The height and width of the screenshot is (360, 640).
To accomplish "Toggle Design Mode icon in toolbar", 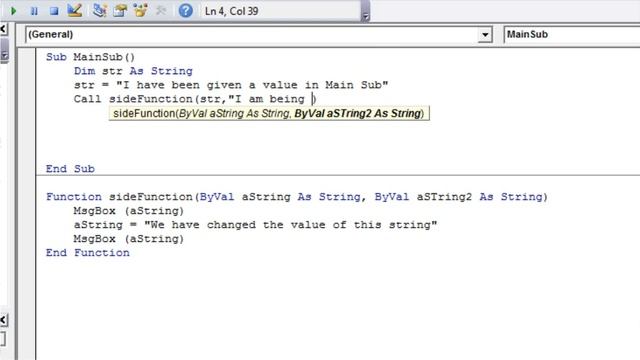I will point(75,10).
